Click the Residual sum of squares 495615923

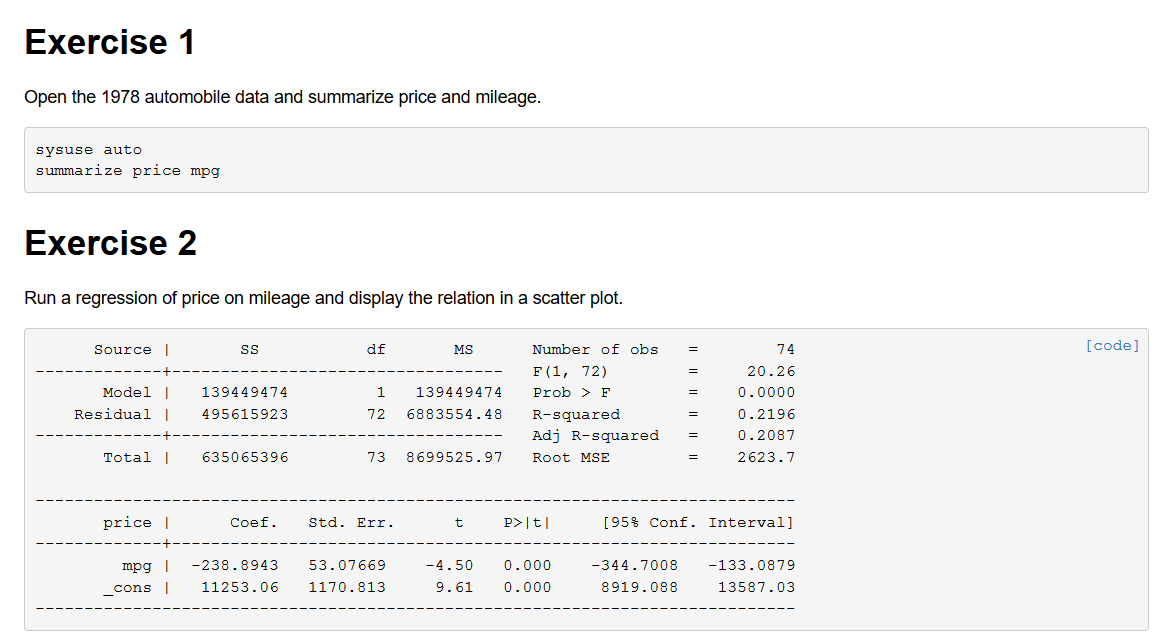[x=245, y=414]
